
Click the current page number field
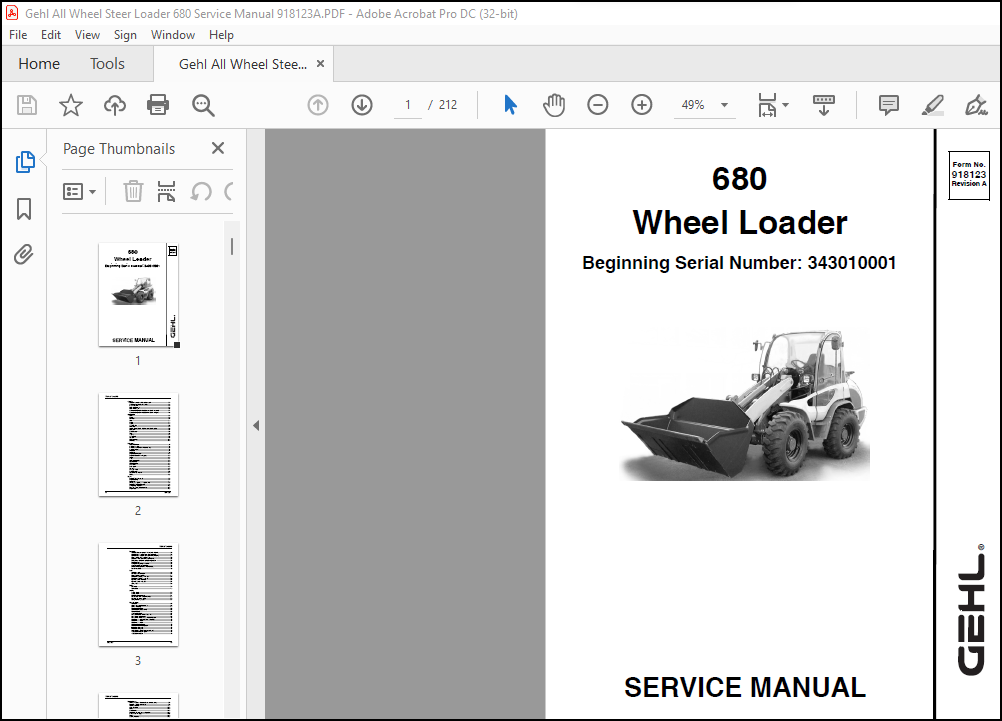point(408,105)
